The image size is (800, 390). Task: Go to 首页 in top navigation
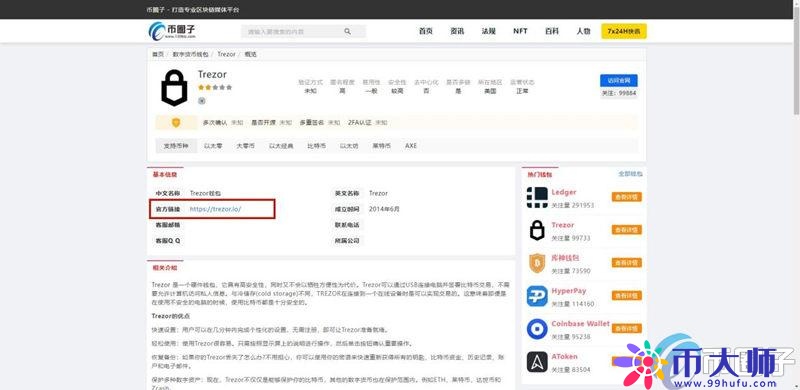click(x=426, y=31)
